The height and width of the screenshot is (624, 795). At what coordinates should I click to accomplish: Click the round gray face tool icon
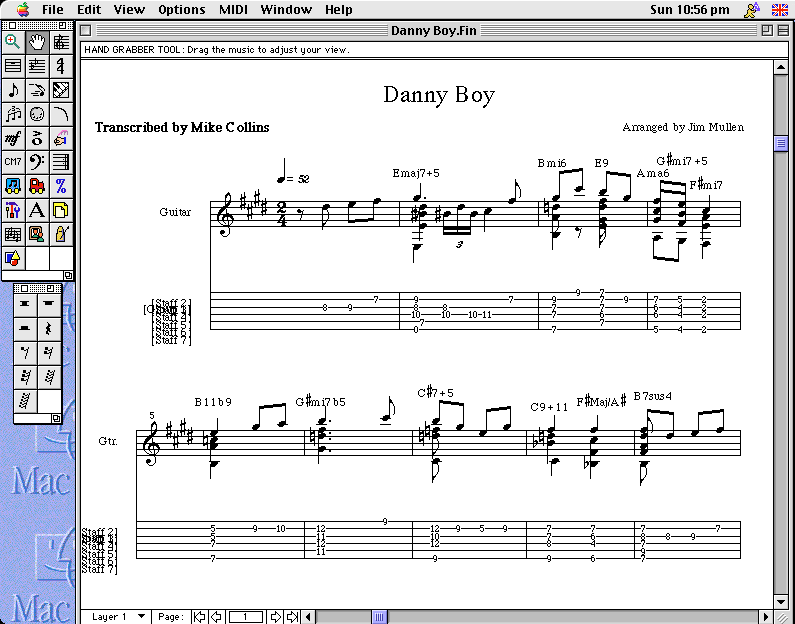pyautogui.click(x=37, y=115)
